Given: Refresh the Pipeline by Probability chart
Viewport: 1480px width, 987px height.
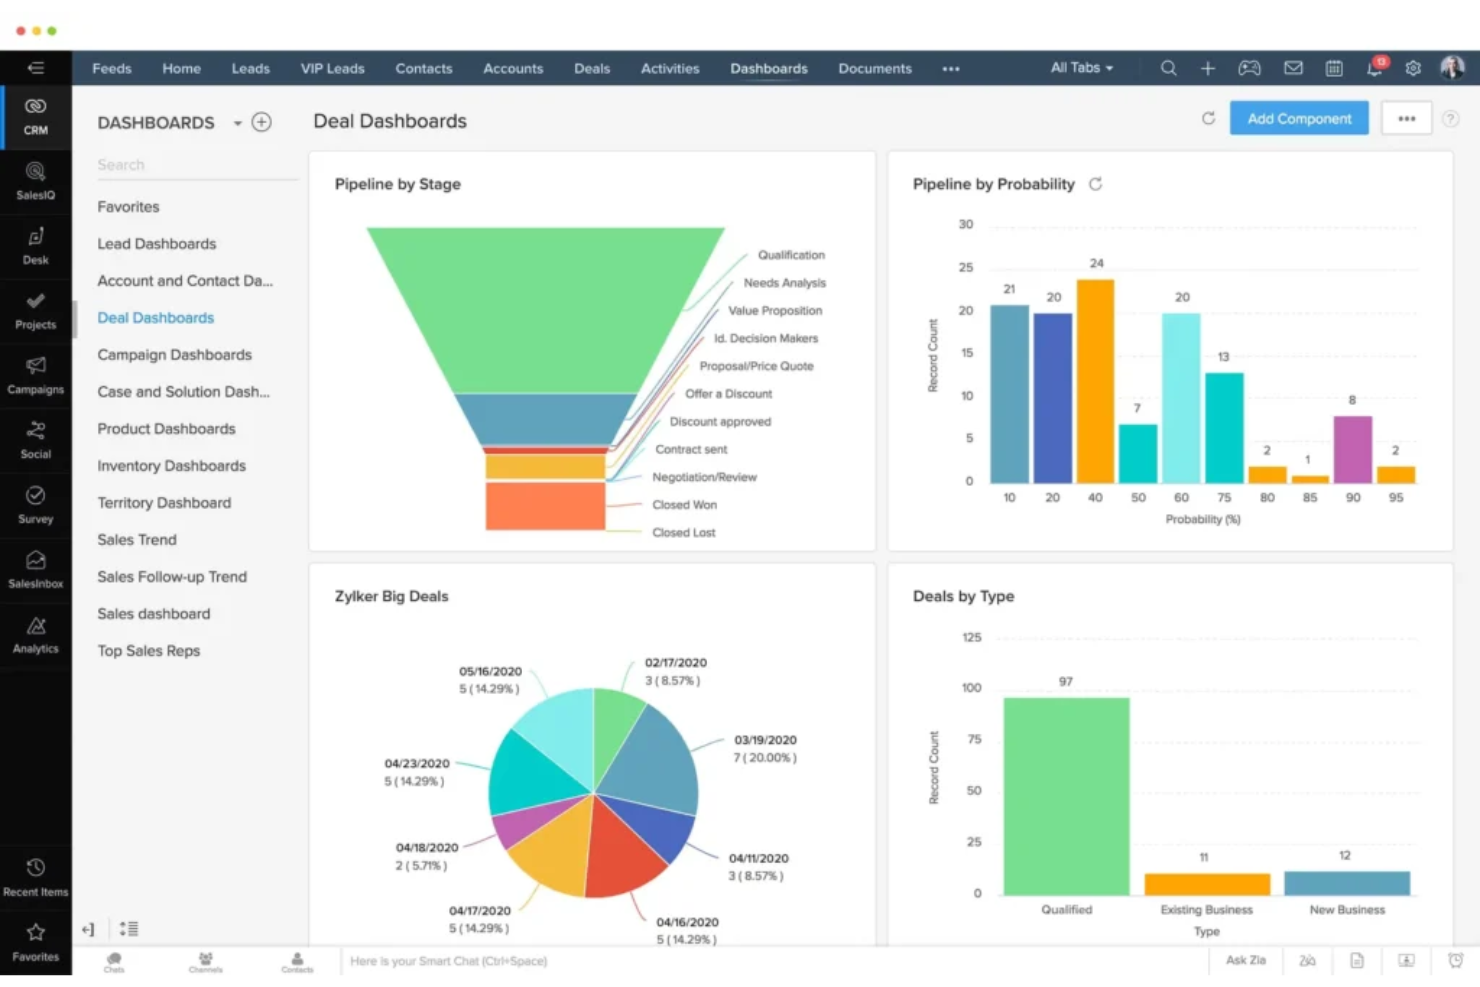Looking at the screenshot, I should pos(1096,184).
